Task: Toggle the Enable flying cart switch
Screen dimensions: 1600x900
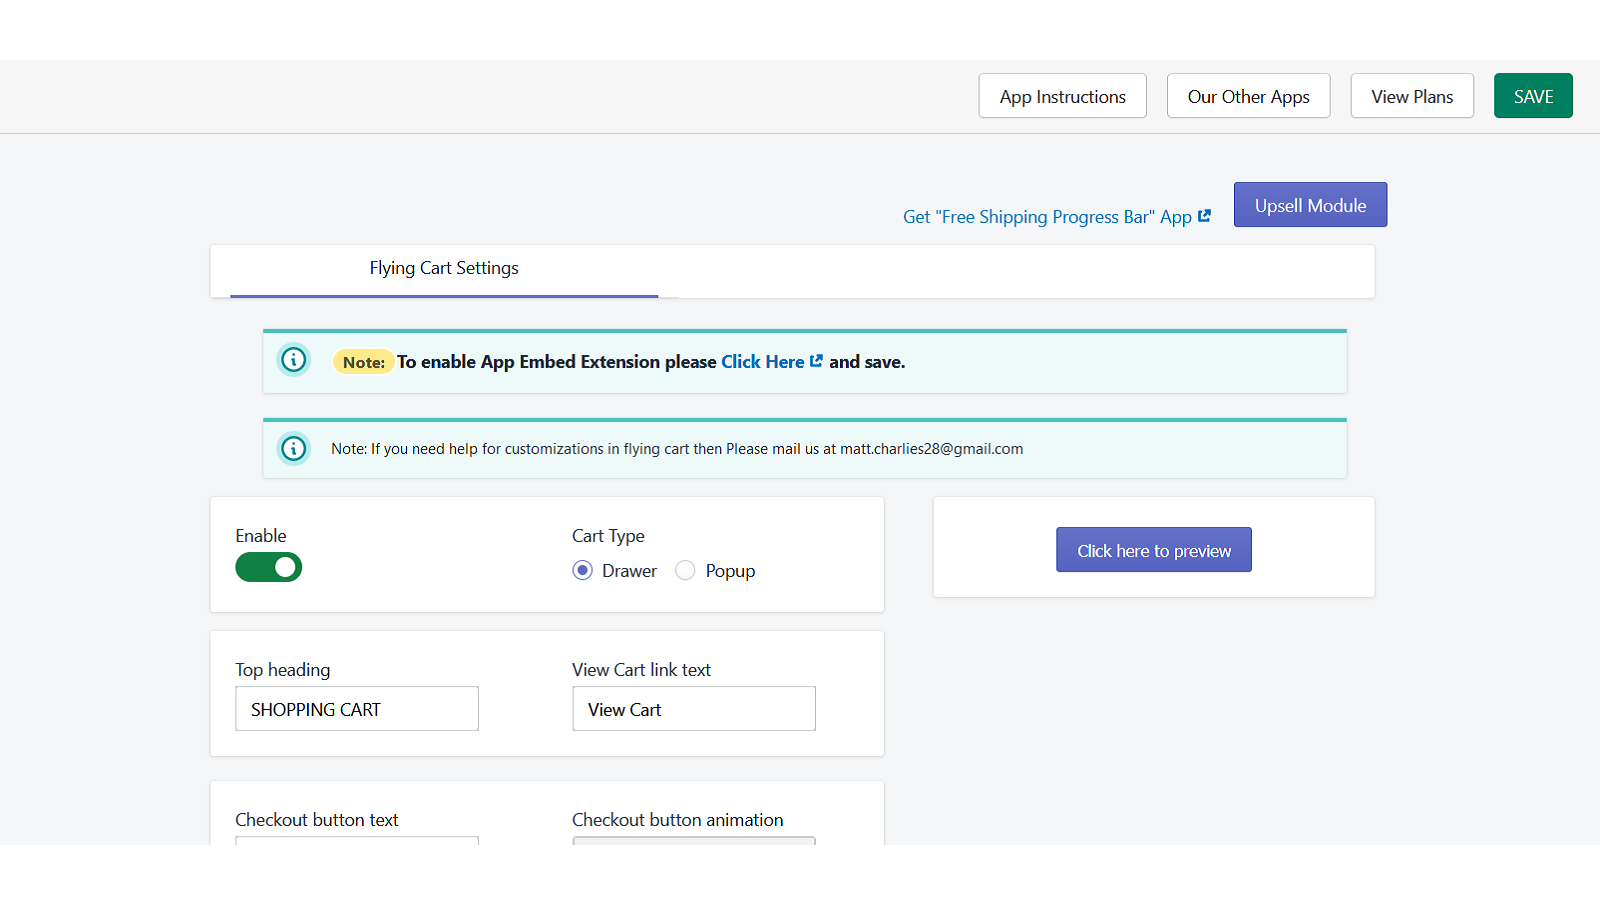Action: (x=268, y=568)
